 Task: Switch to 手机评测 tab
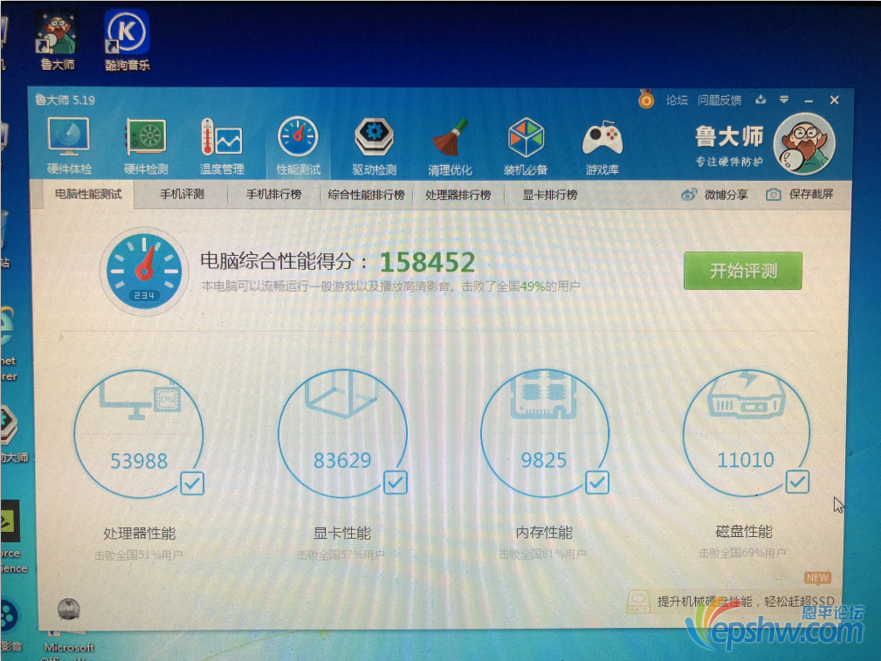(182, 194)
